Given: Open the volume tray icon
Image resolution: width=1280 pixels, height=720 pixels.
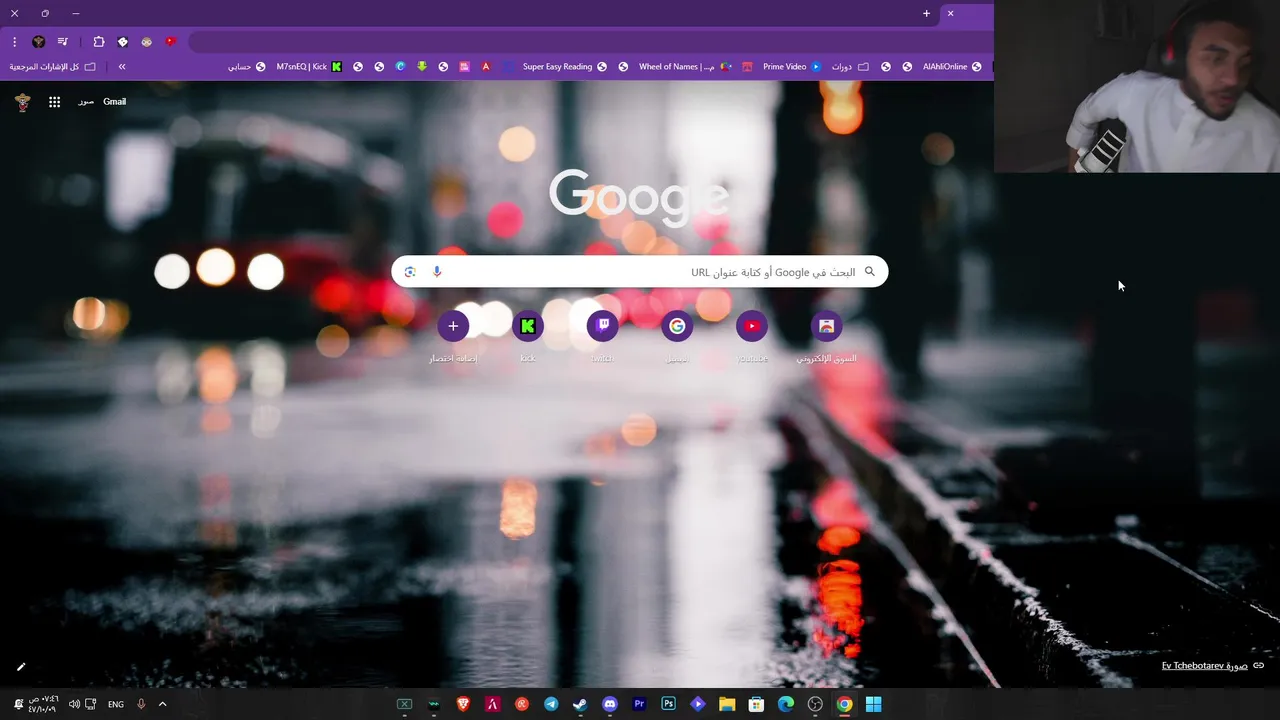Looking at the screenshot, I should pyautogui.click(x=74, y=704).
